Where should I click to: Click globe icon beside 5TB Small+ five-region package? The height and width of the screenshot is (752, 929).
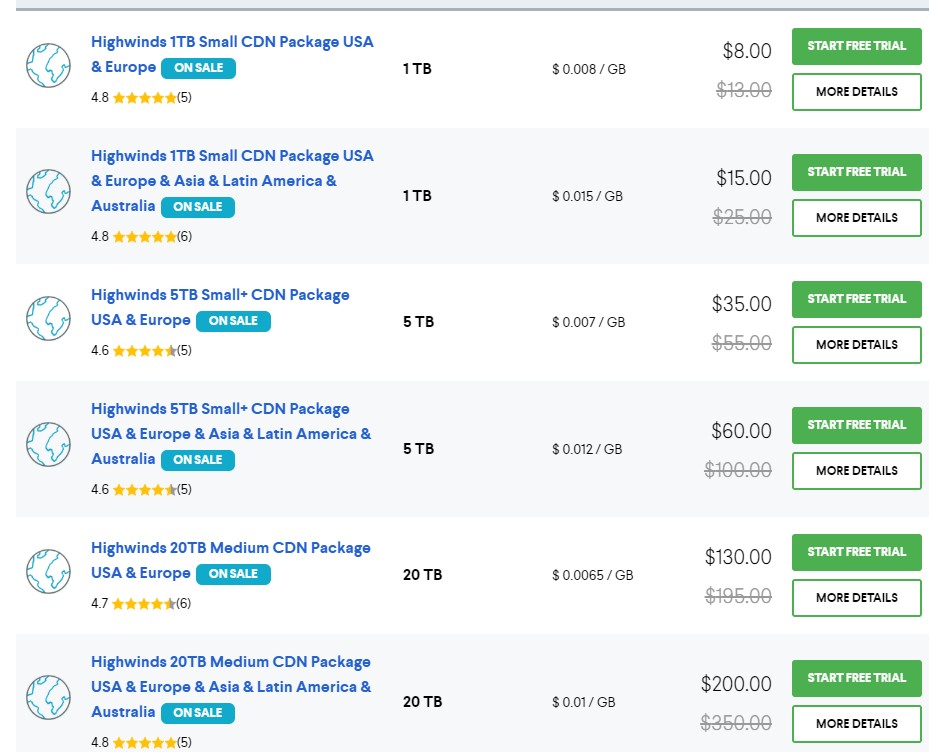point(48,445)
